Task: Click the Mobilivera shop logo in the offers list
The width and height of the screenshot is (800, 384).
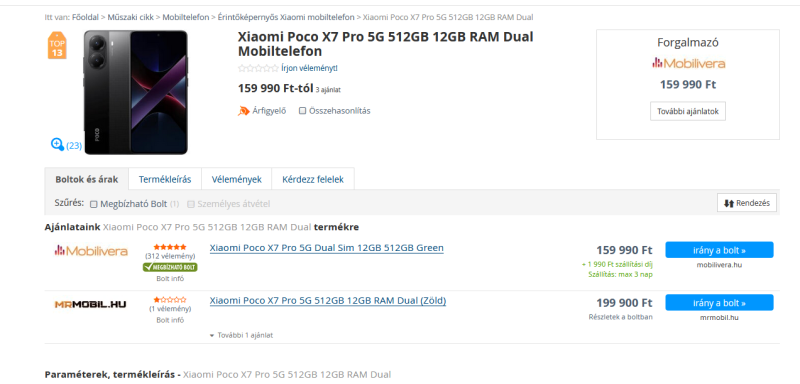Action: [91, 250]
